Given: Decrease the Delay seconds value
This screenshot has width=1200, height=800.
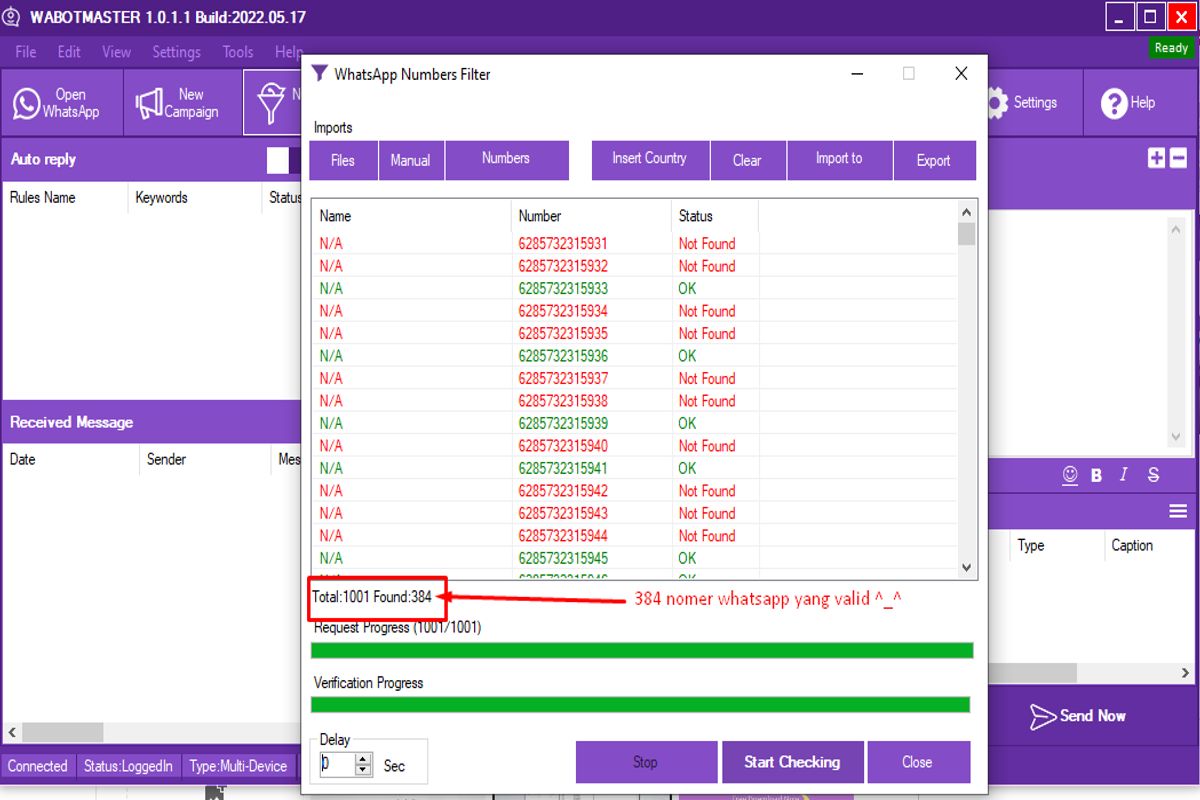Looking at the screenshot, I should [x=364, y=771].
